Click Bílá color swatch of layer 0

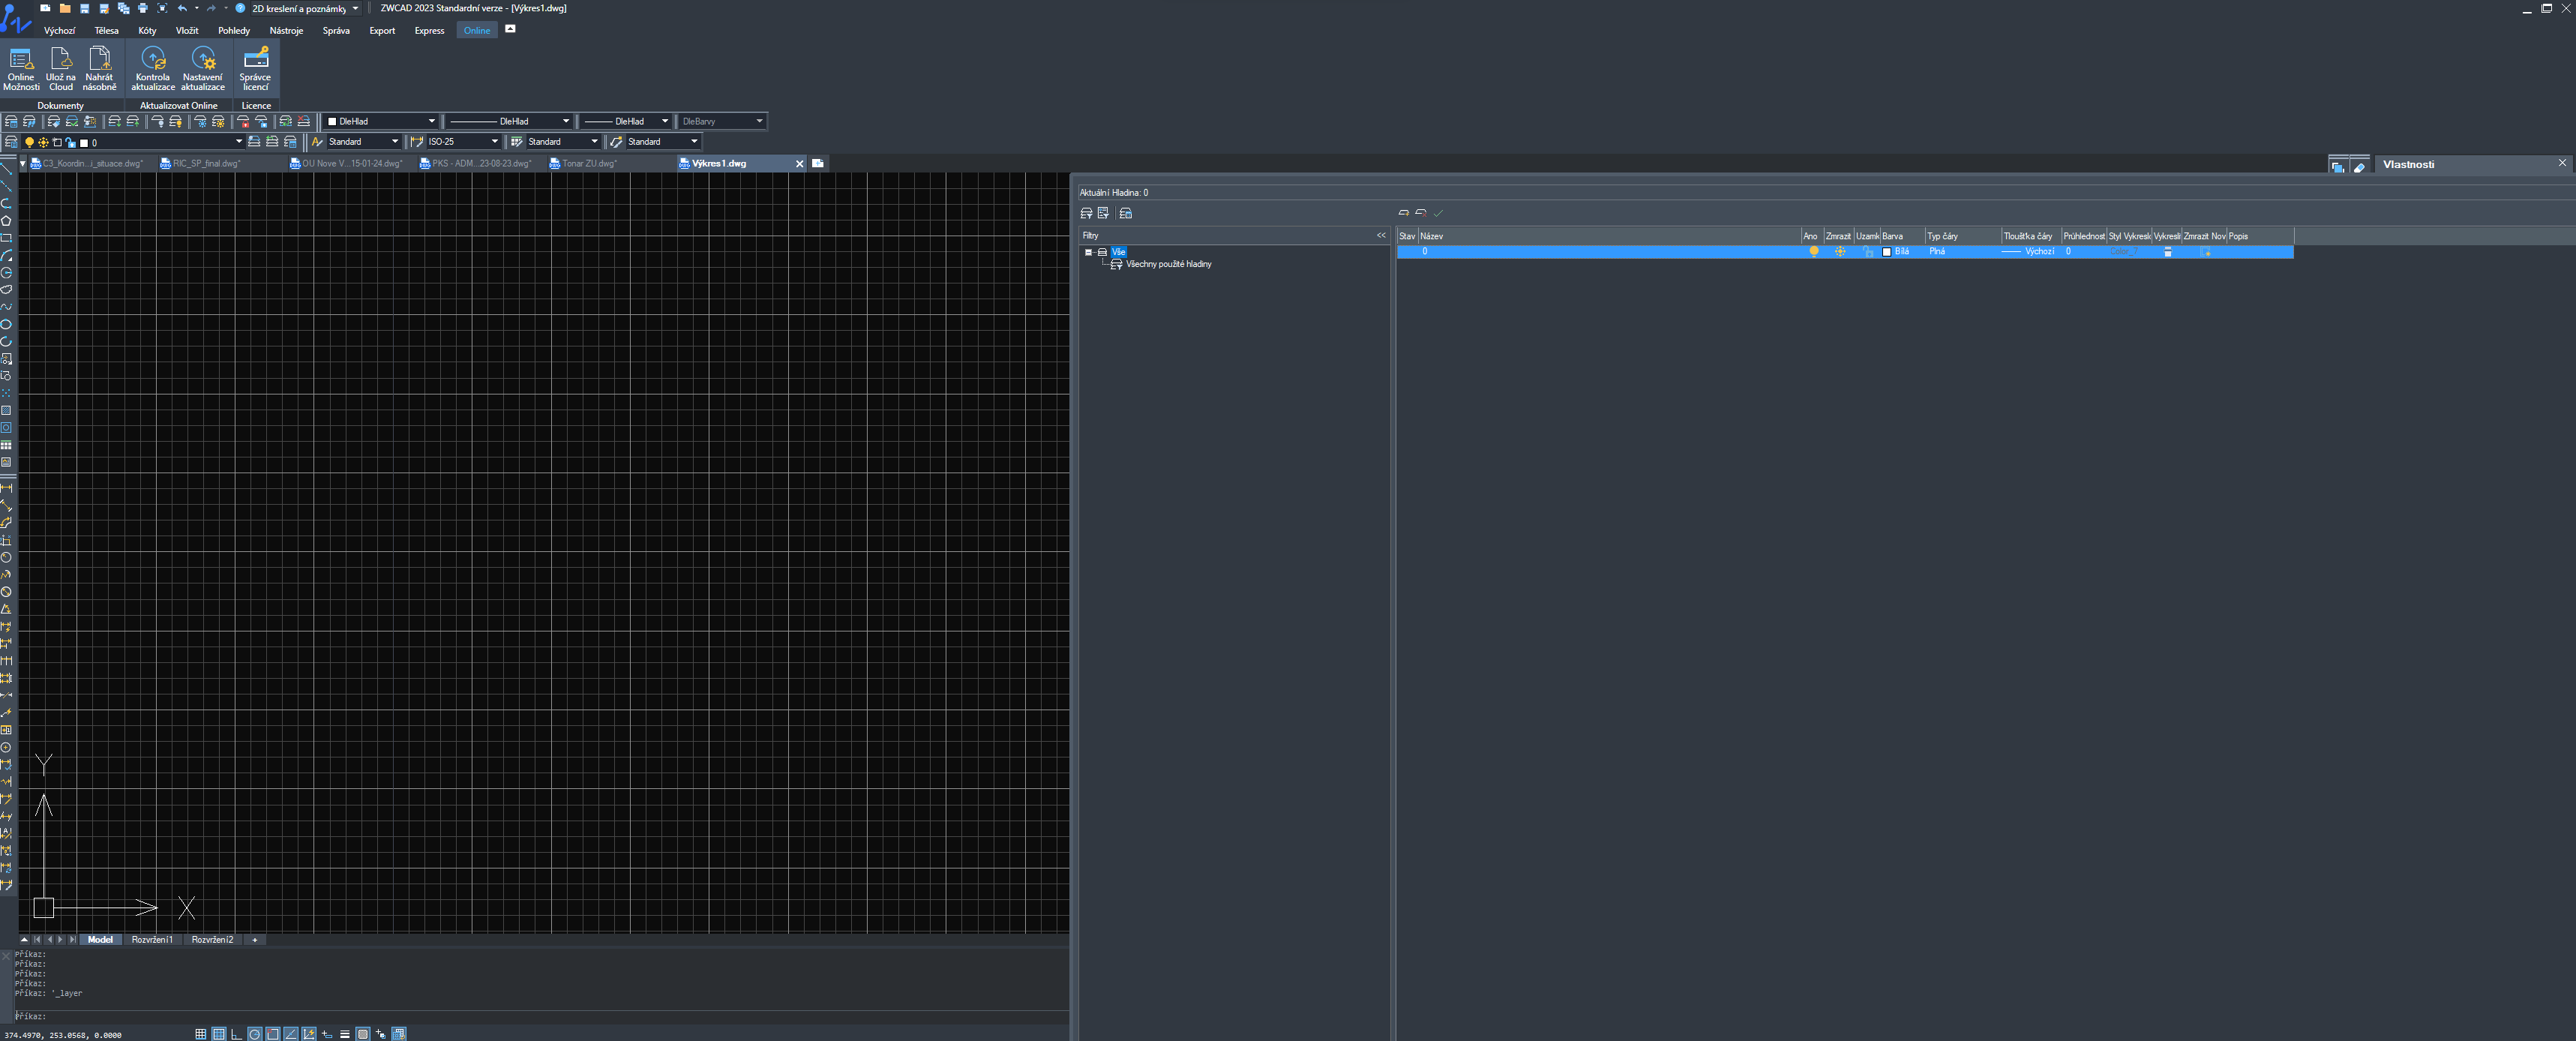click(x=1887, y=252)
